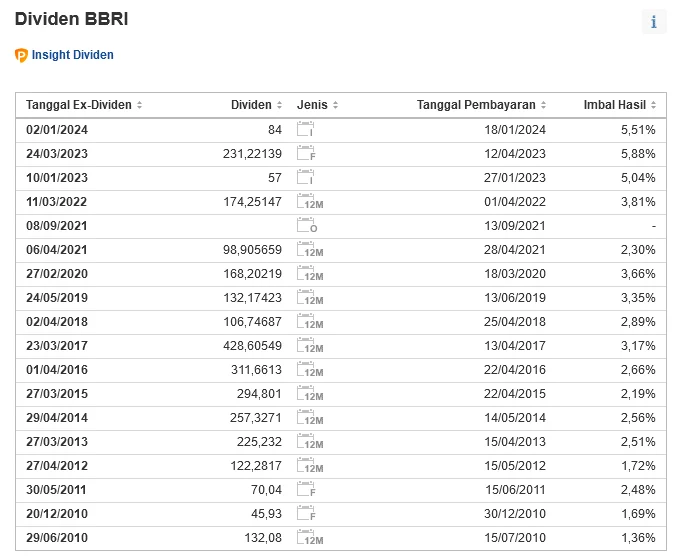Select ex-dividend date 08/09/2021
The height and width of the screenshot is (559, 681).
(x=56, y=226)
